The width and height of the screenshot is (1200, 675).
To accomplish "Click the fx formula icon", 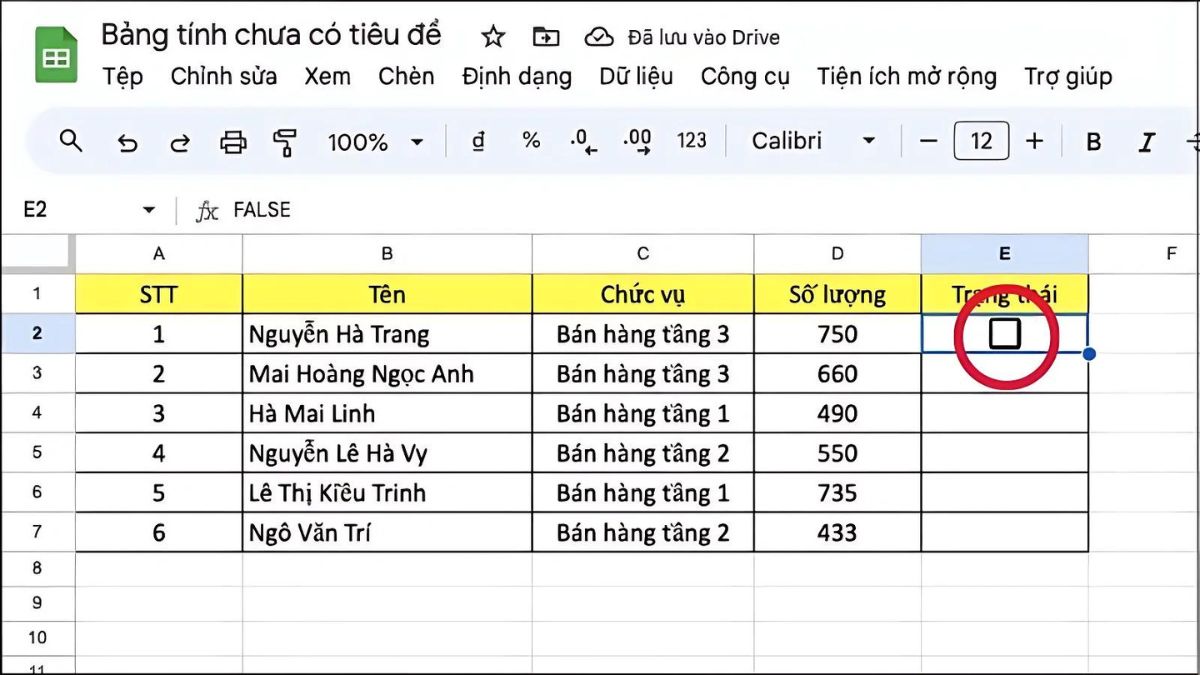I will click(x=207, y=210).
